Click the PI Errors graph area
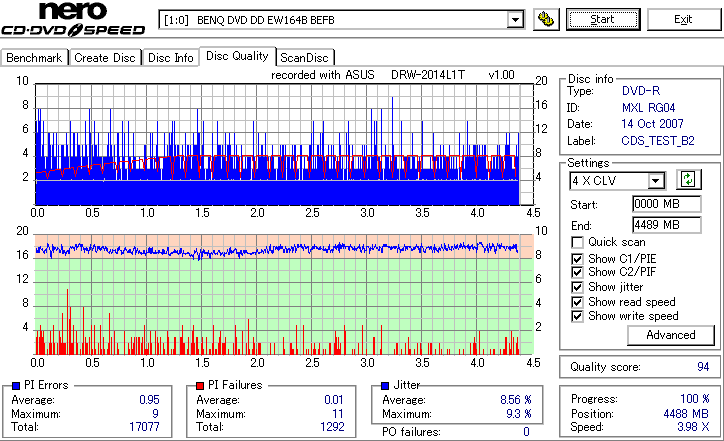Viewport: 724px width, 441px height. click(x=284, y=145)
